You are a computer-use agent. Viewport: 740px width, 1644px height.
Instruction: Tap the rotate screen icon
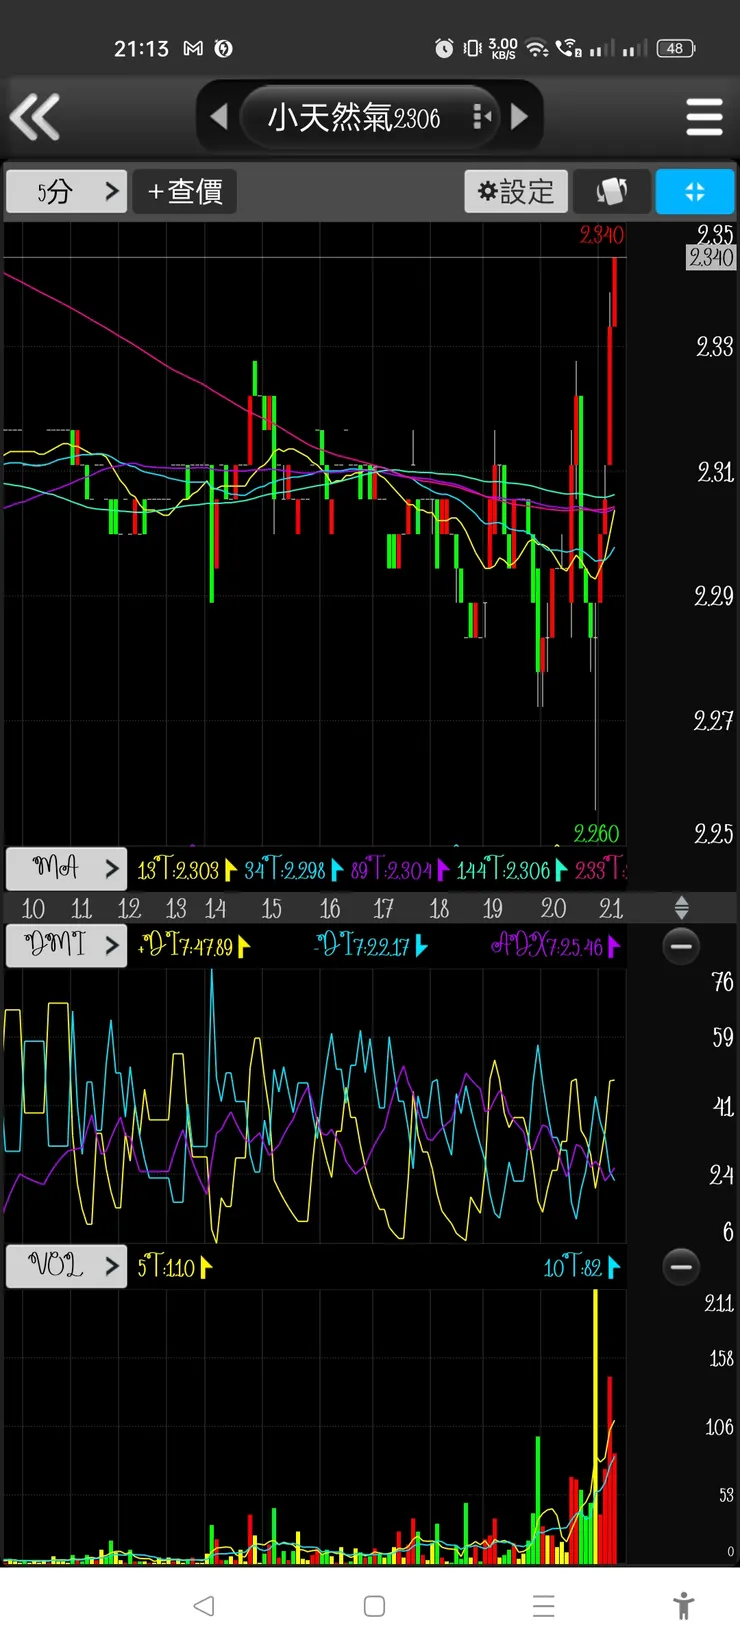click(x=612, y=191)
